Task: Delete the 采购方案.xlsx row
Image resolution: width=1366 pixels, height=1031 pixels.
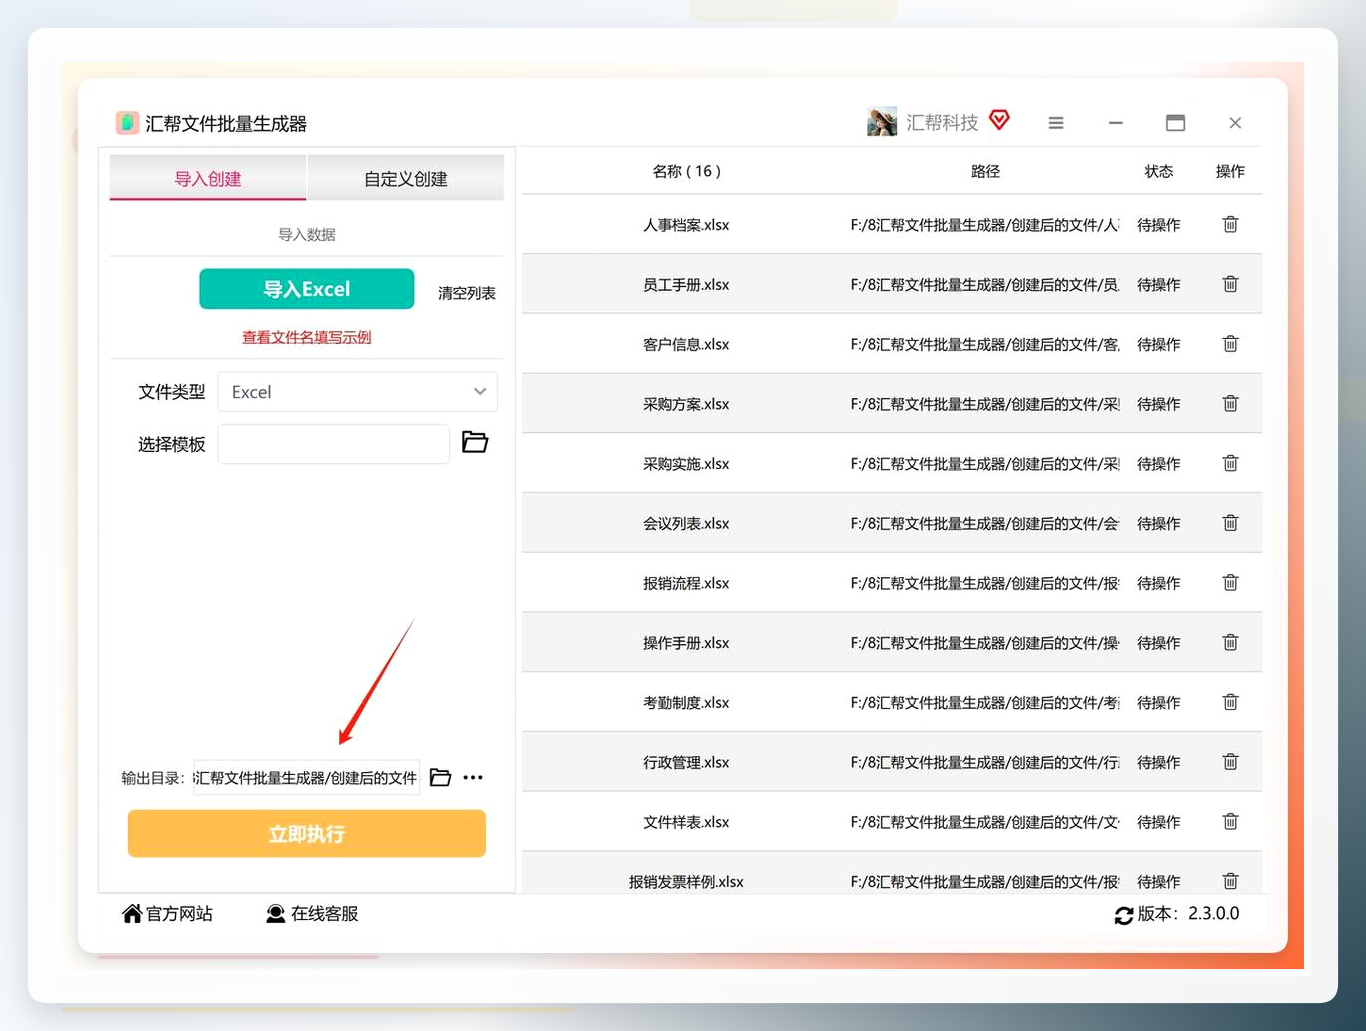Action: (x=1230, y=403)
